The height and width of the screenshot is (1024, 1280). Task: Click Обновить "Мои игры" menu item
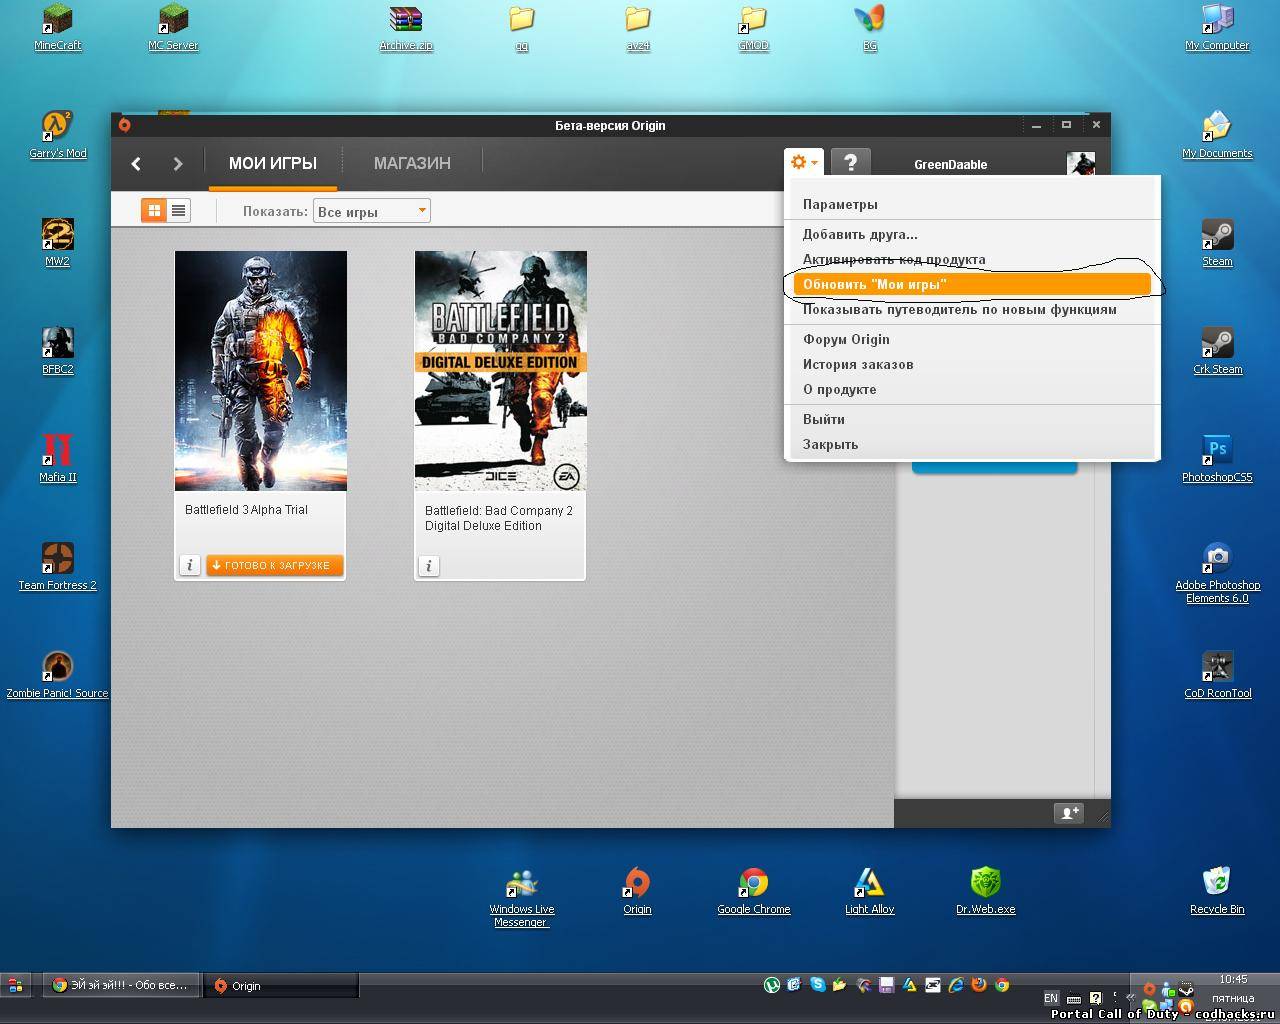pyautogui.click(x=972, y=284)
